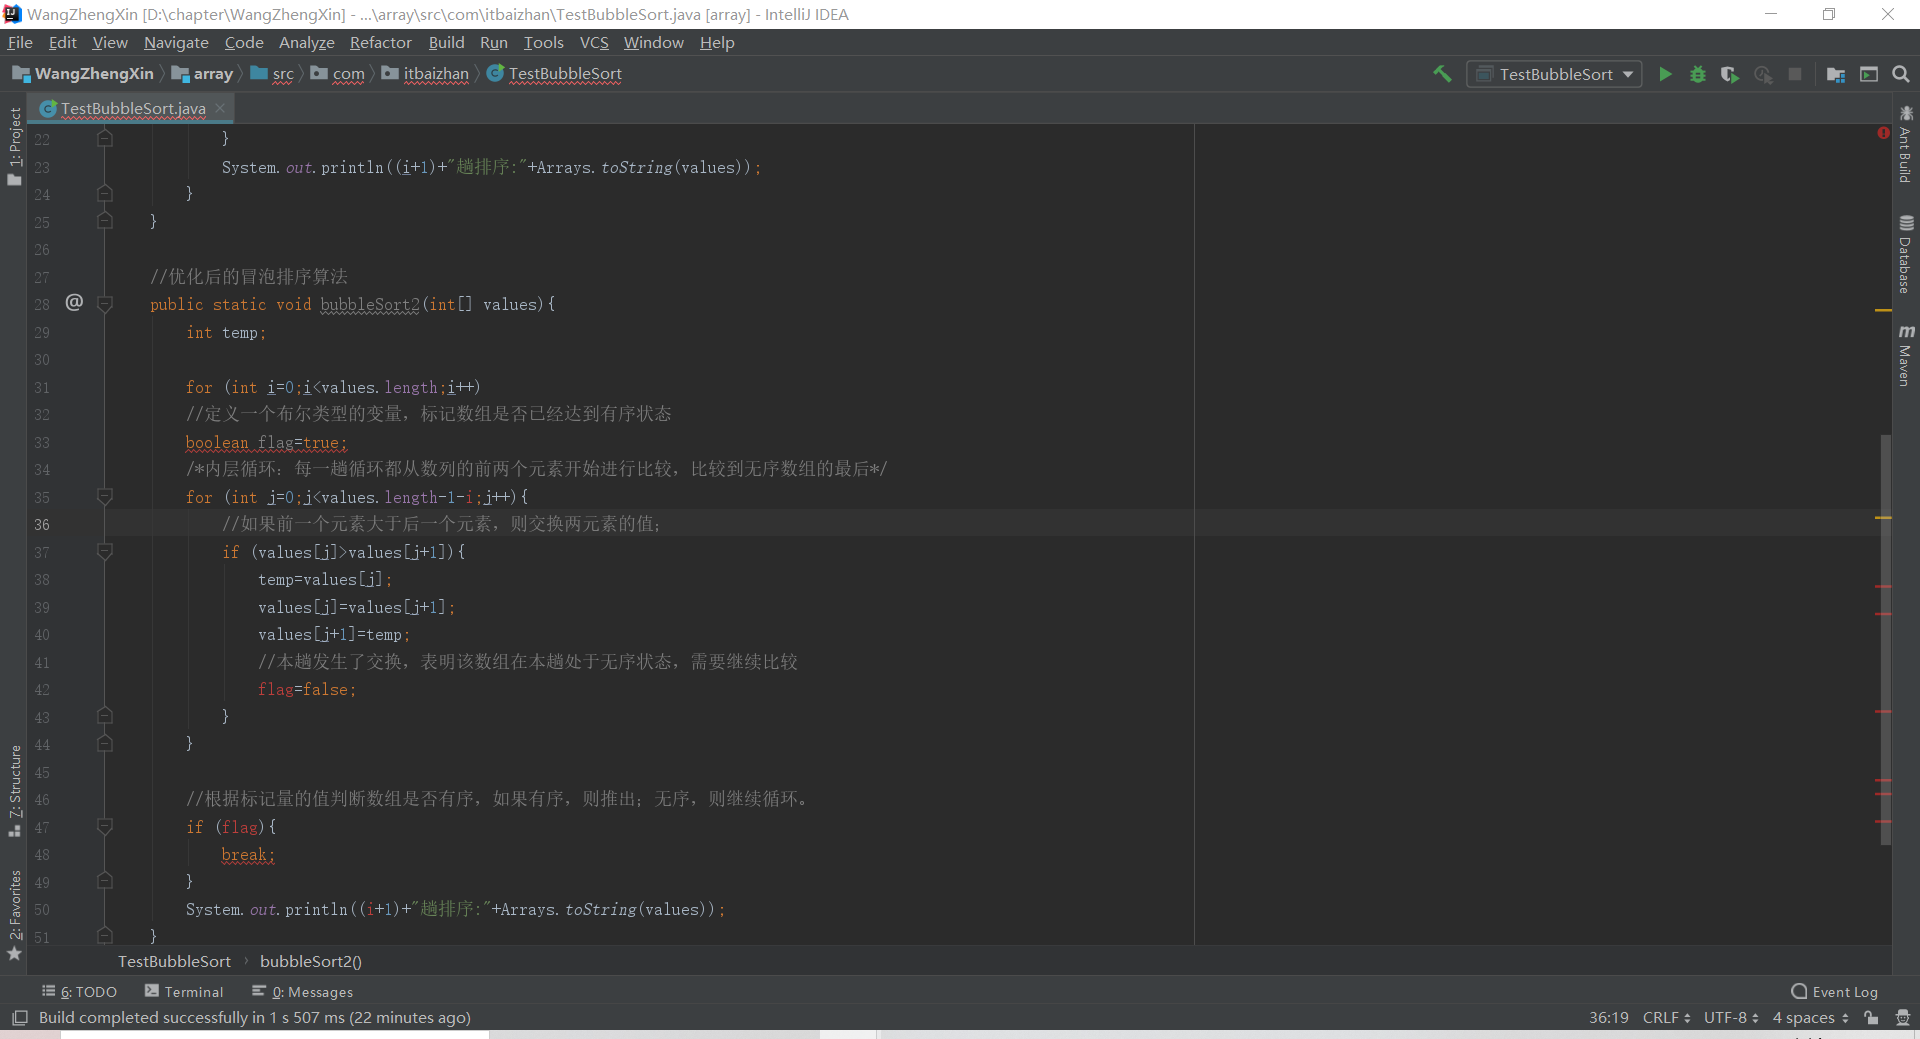Toggle the Database tool window
Screen dimensions: 1920x1039
coord(1906,254)
